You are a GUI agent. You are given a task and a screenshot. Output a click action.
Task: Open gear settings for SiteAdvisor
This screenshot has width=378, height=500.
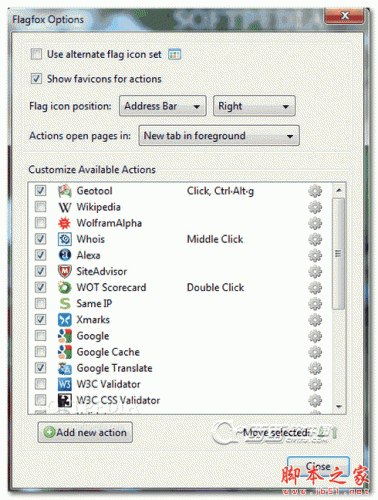pos(315,271)
